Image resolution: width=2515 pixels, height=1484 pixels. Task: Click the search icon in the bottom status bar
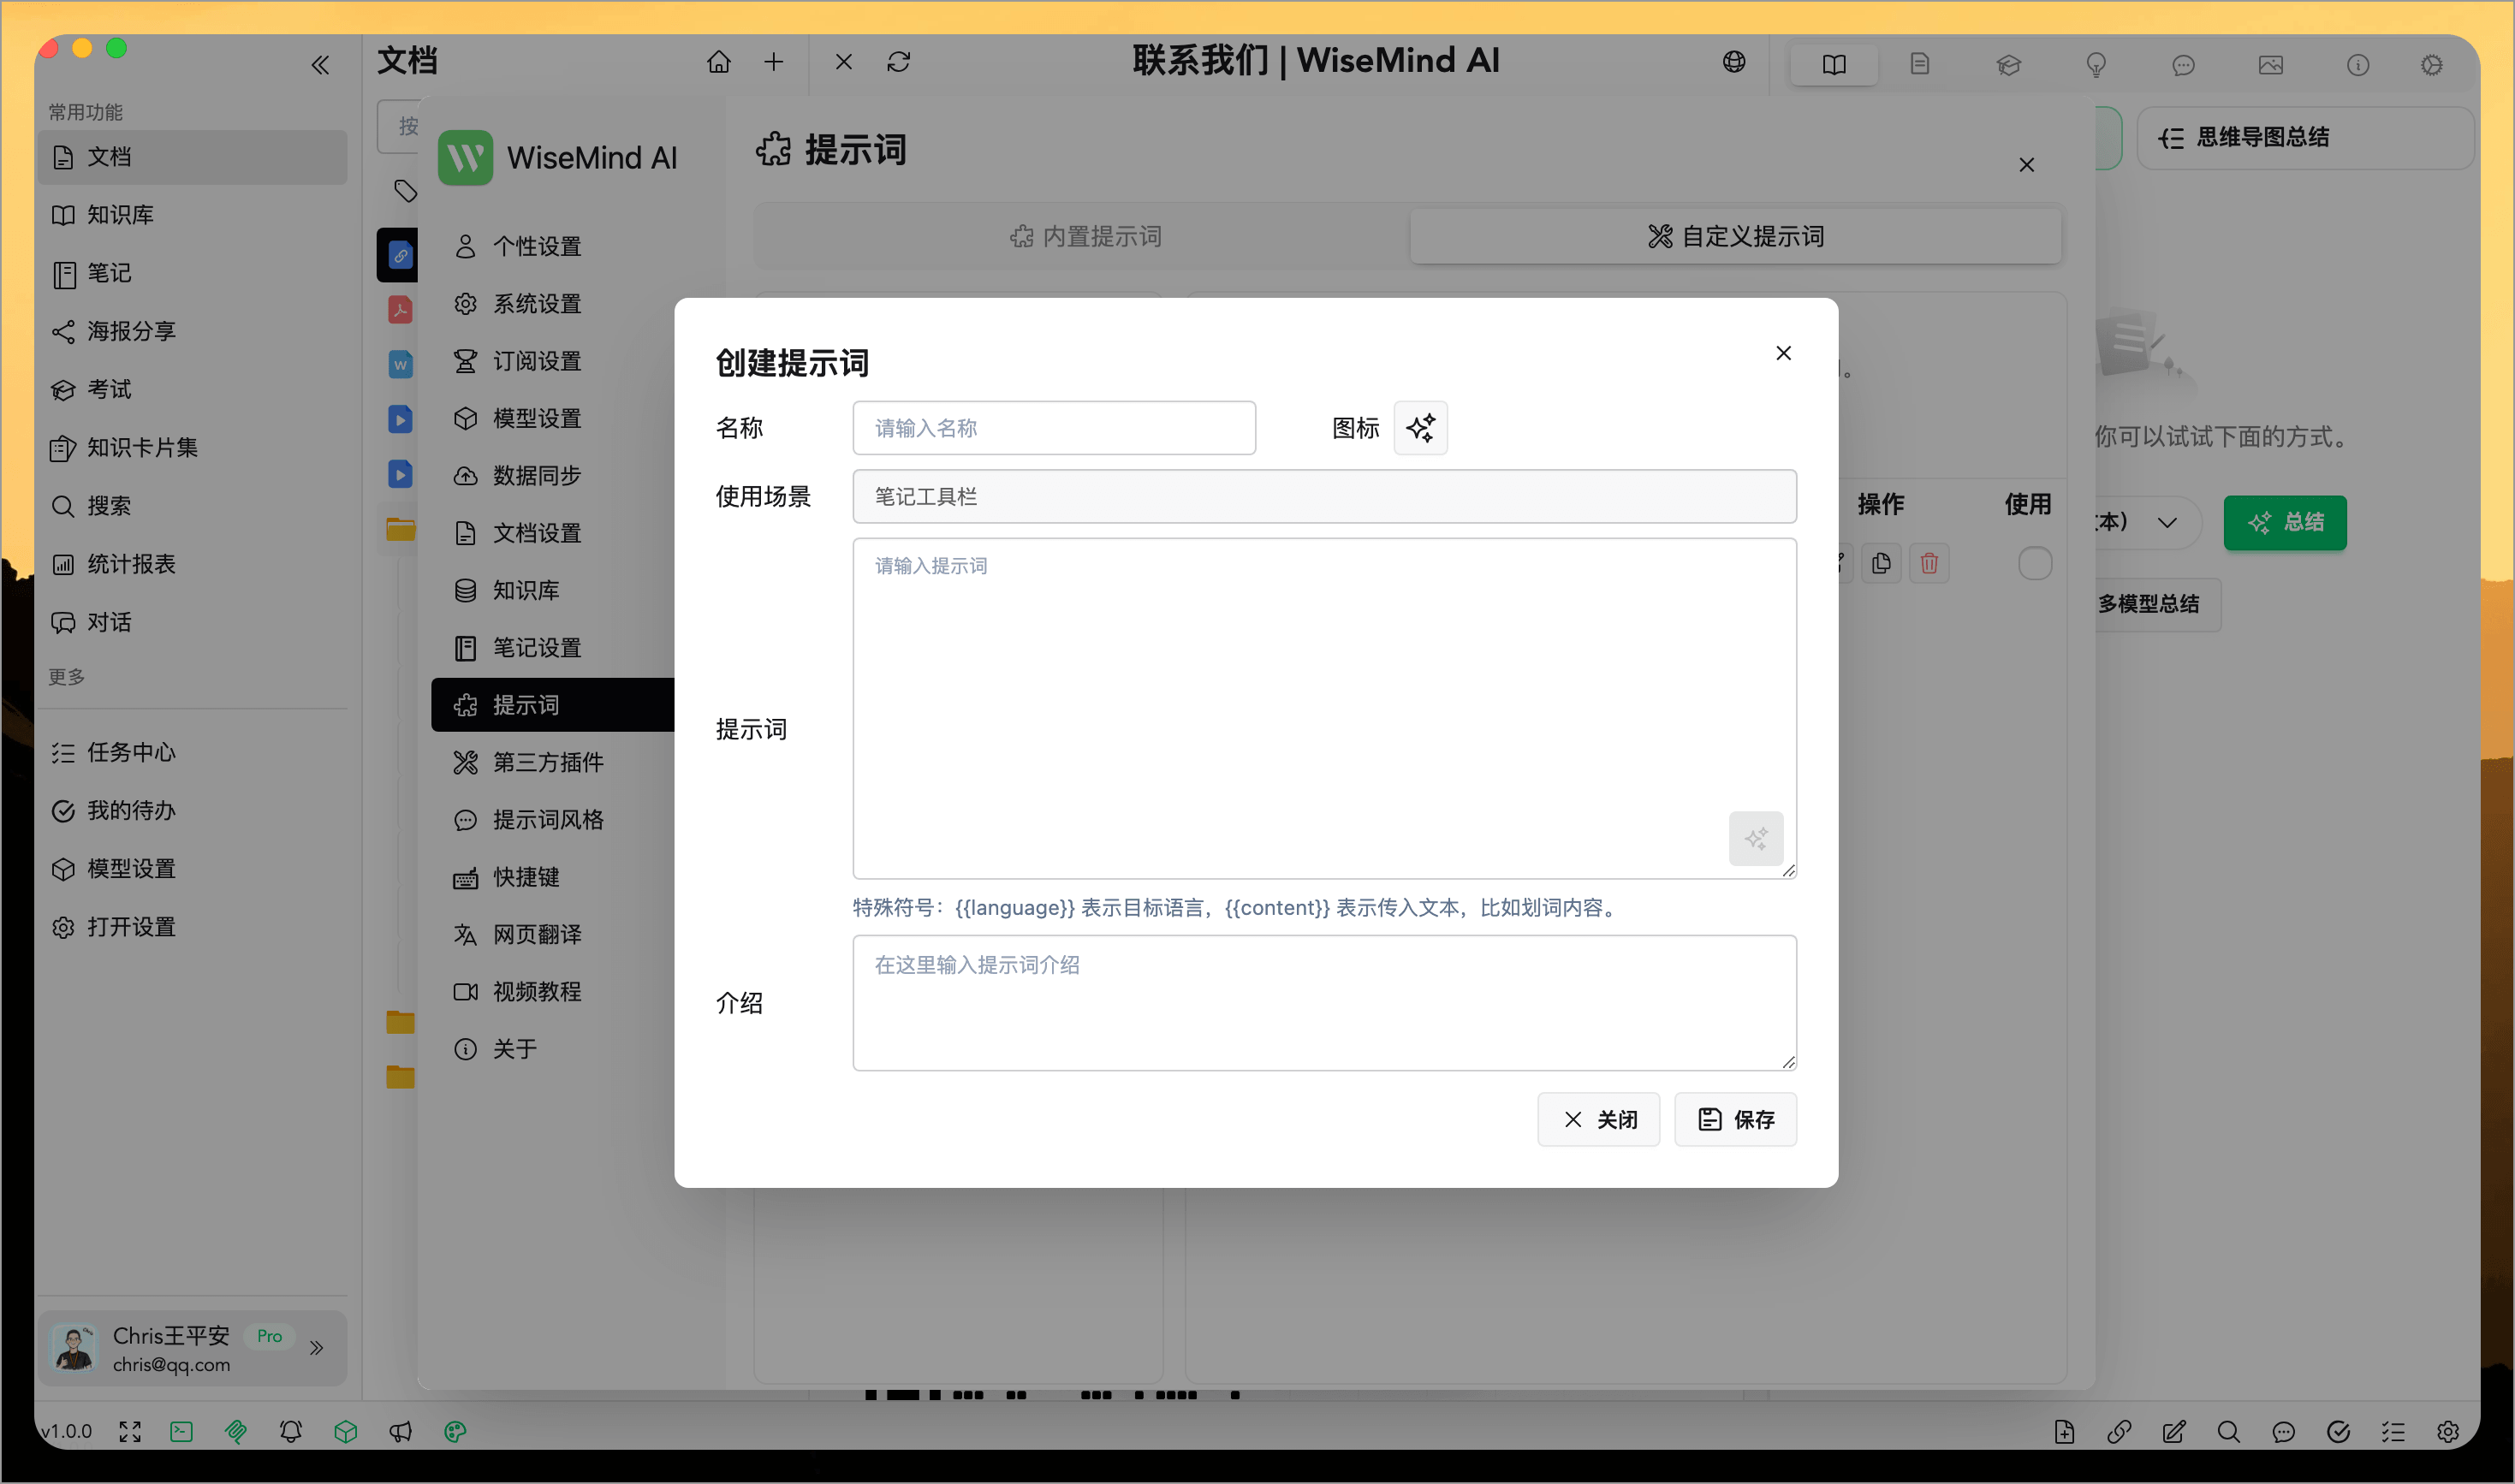(x=2229, y=1431)
